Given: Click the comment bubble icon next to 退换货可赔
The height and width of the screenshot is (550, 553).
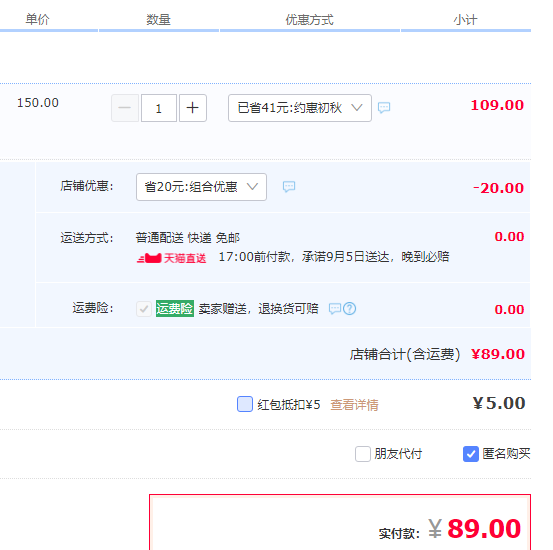Looking at the screenshot, I should pyautogui.click(x=335, y=309).
